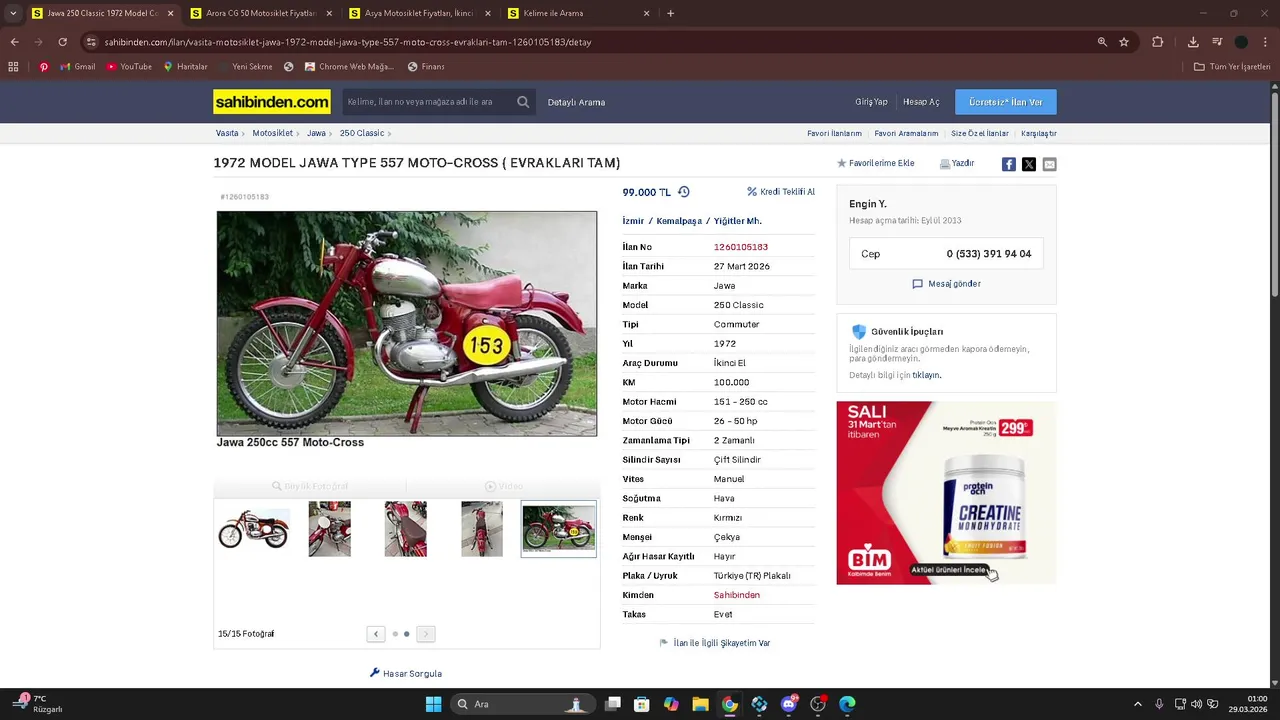Open Pinterest bookmark
Screen dimensions: 1280x720
click(x=44, y=67)
